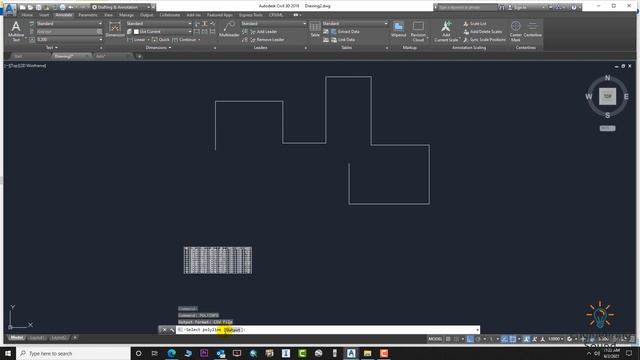The image size is (640, 360).
Task: Open the Scale List tool
Action: pyautogui.click(x=475, y=24)
